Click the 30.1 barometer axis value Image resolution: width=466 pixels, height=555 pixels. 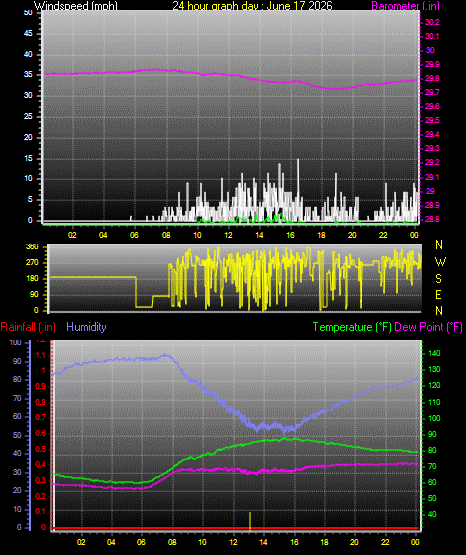pyautogui.click(x=432, y=36)
